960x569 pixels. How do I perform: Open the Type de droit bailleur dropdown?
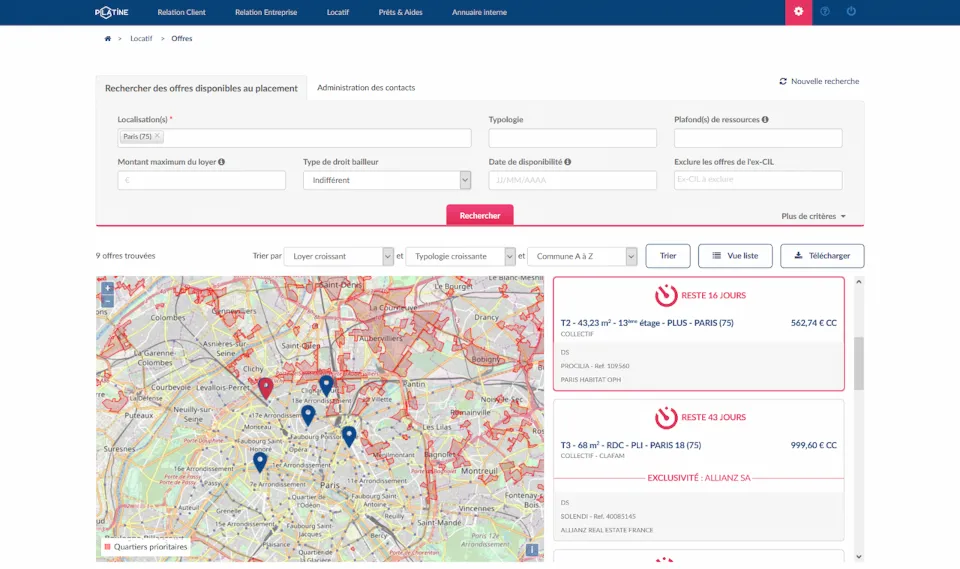pyautogui.click(x=386, y=180)
